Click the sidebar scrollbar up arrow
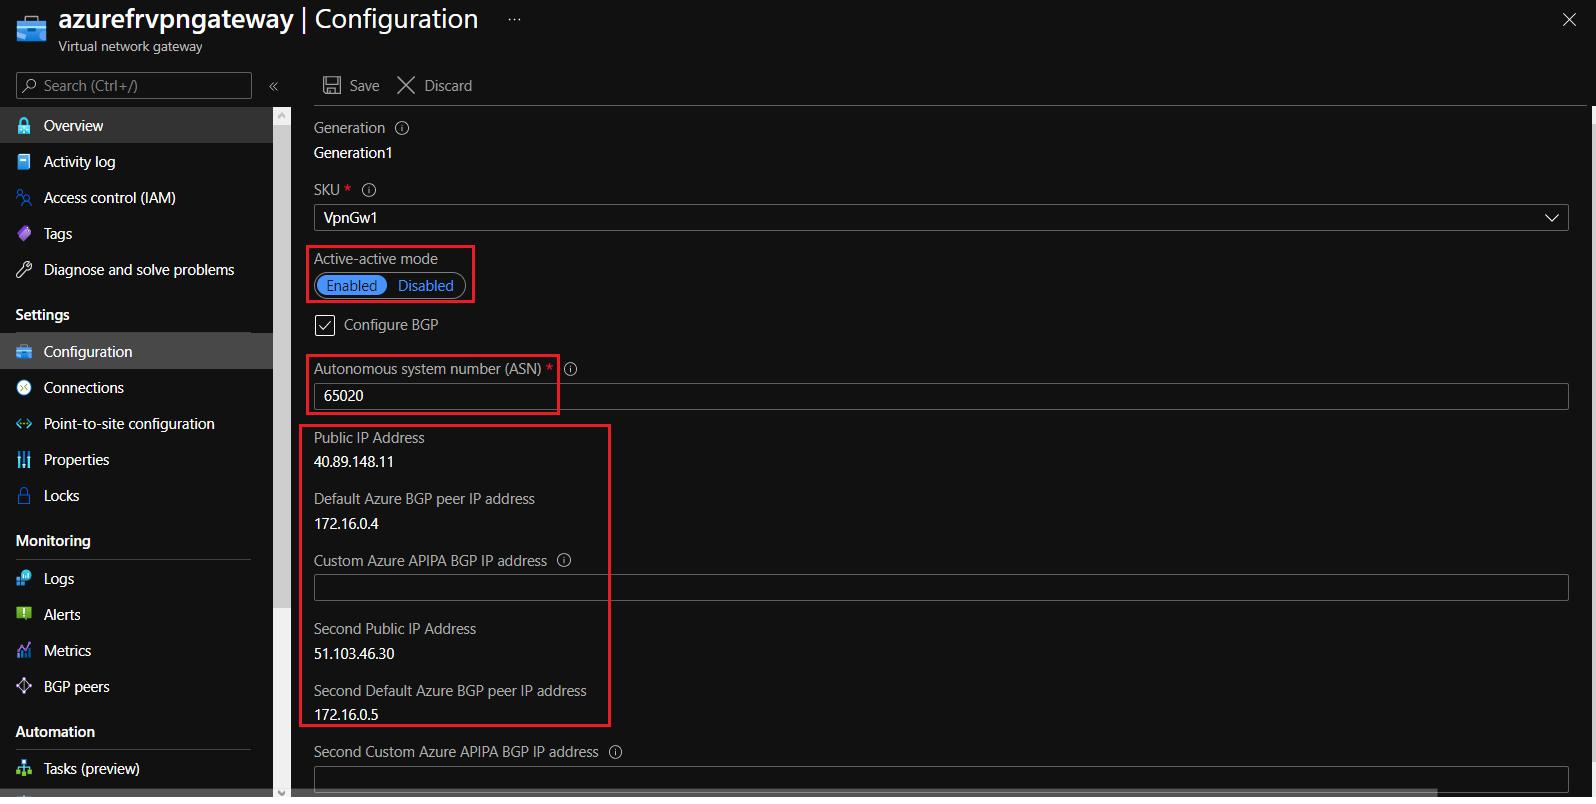Viewport: 1596px width, 804px height. [x=282, y=116]
